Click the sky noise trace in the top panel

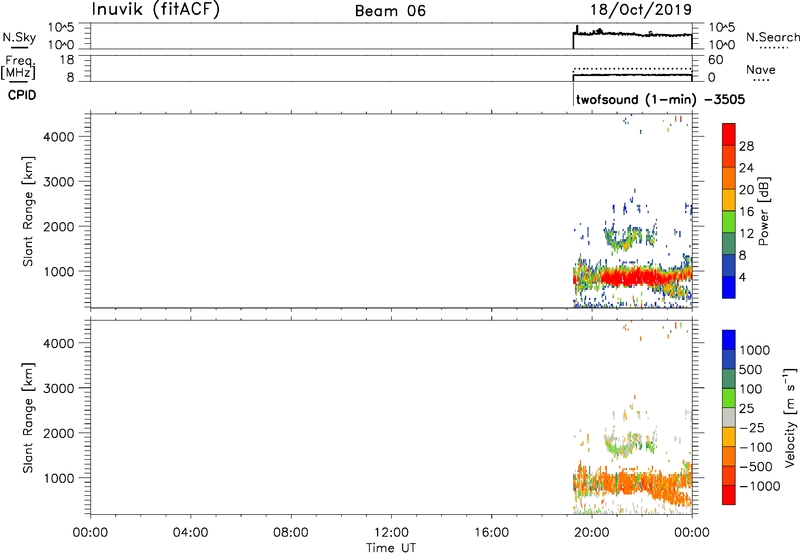pyautogui.click(x=633, y=34)
